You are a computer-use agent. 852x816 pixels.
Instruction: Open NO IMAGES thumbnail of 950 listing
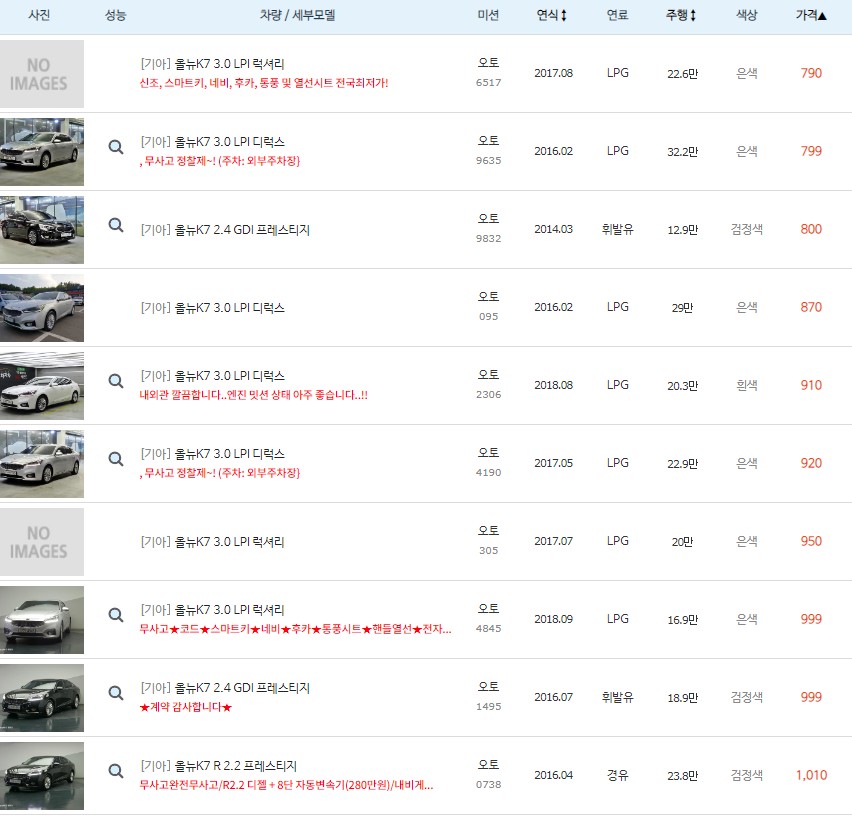coord(42,542)
